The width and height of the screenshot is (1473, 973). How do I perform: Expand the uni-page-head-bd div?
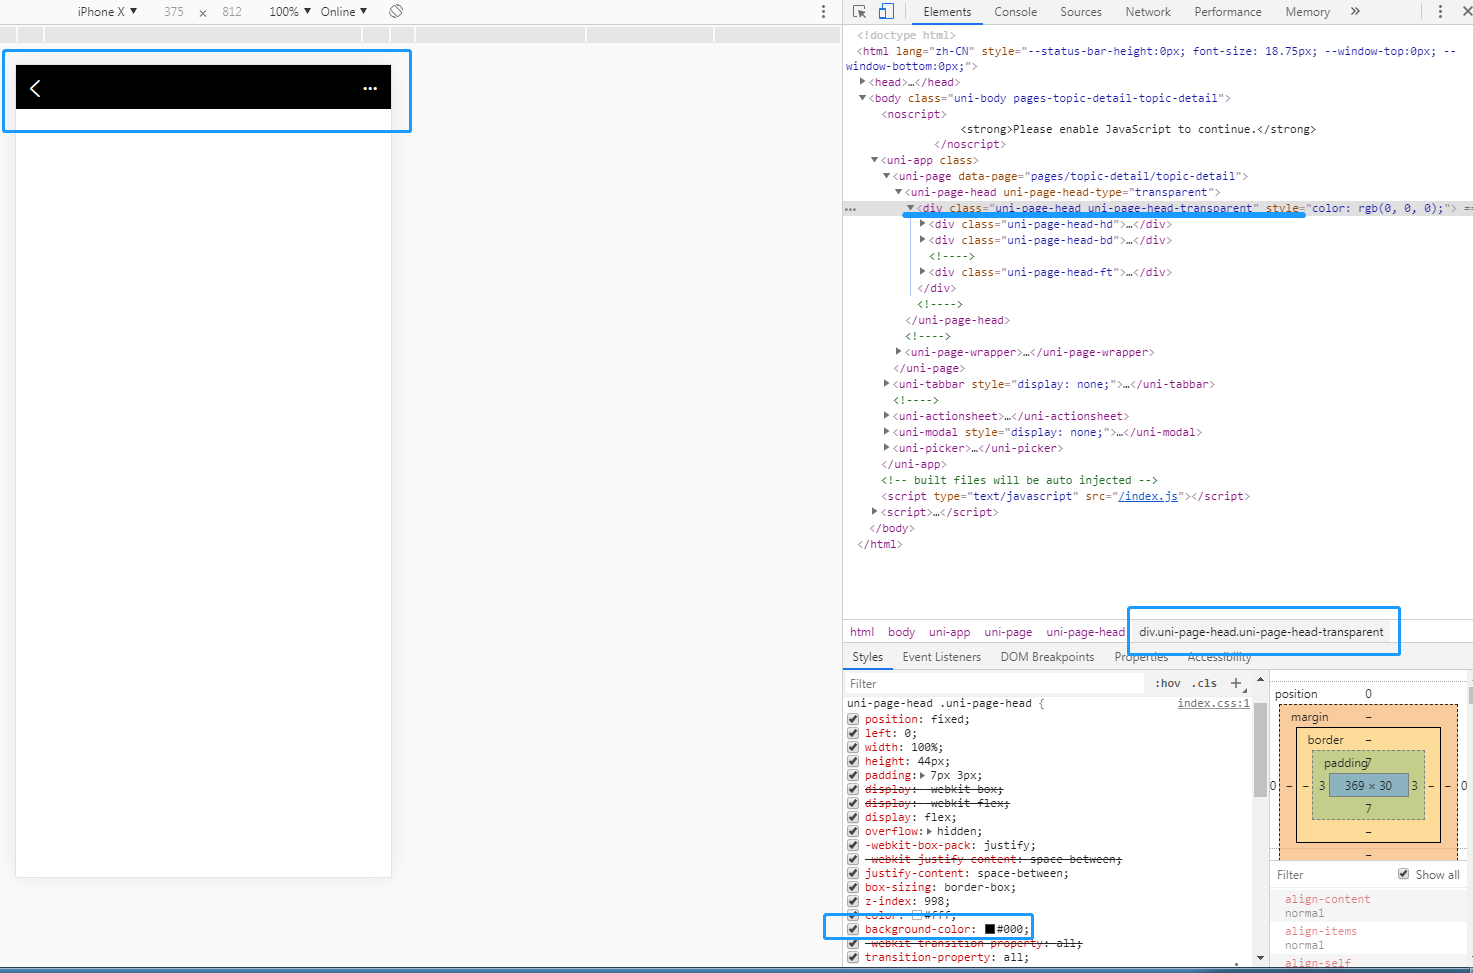[923, 240]
